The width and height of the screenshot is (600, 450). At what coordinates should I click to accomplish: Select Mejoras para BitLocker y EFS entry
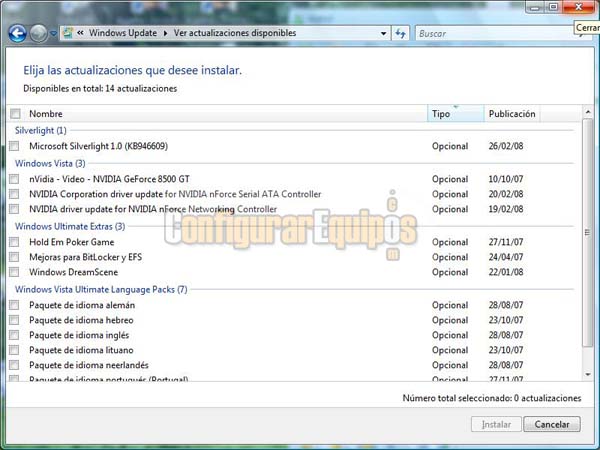click(x=85, y=257)
